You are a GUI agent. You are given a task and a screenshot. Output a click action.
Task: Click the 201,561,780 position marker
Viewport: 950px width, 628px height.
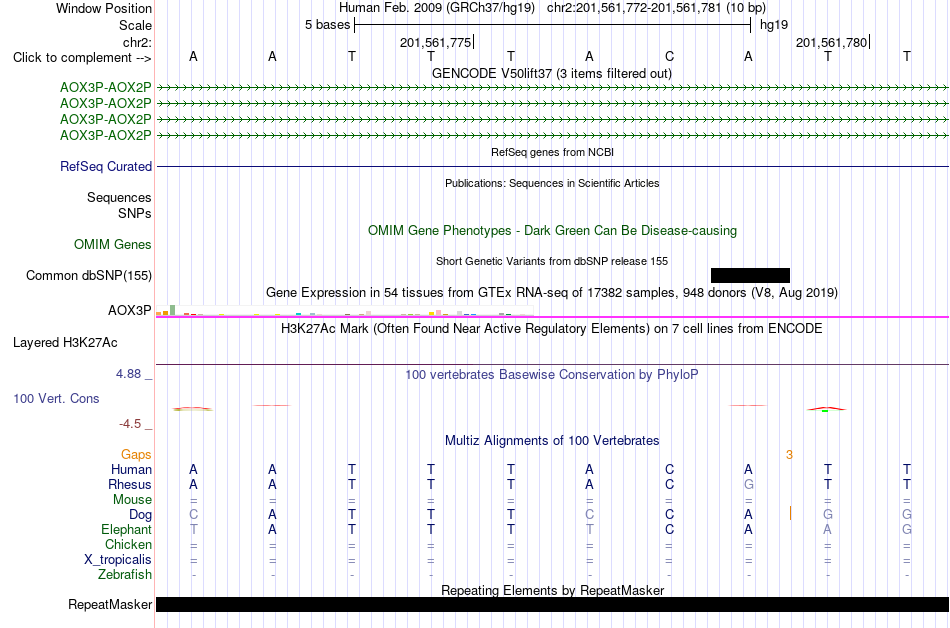click(x=832, y=42)
